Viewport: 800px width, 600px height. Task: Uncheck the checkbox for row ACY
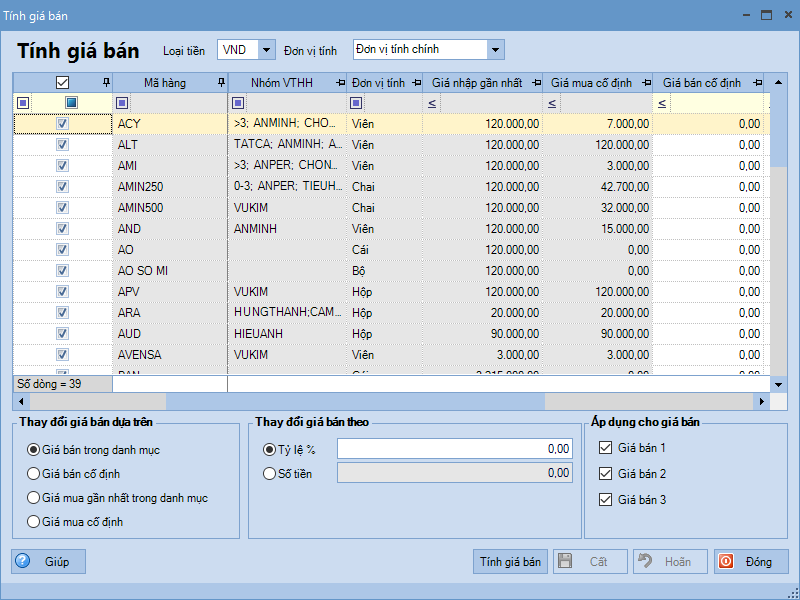pos(62,123)
